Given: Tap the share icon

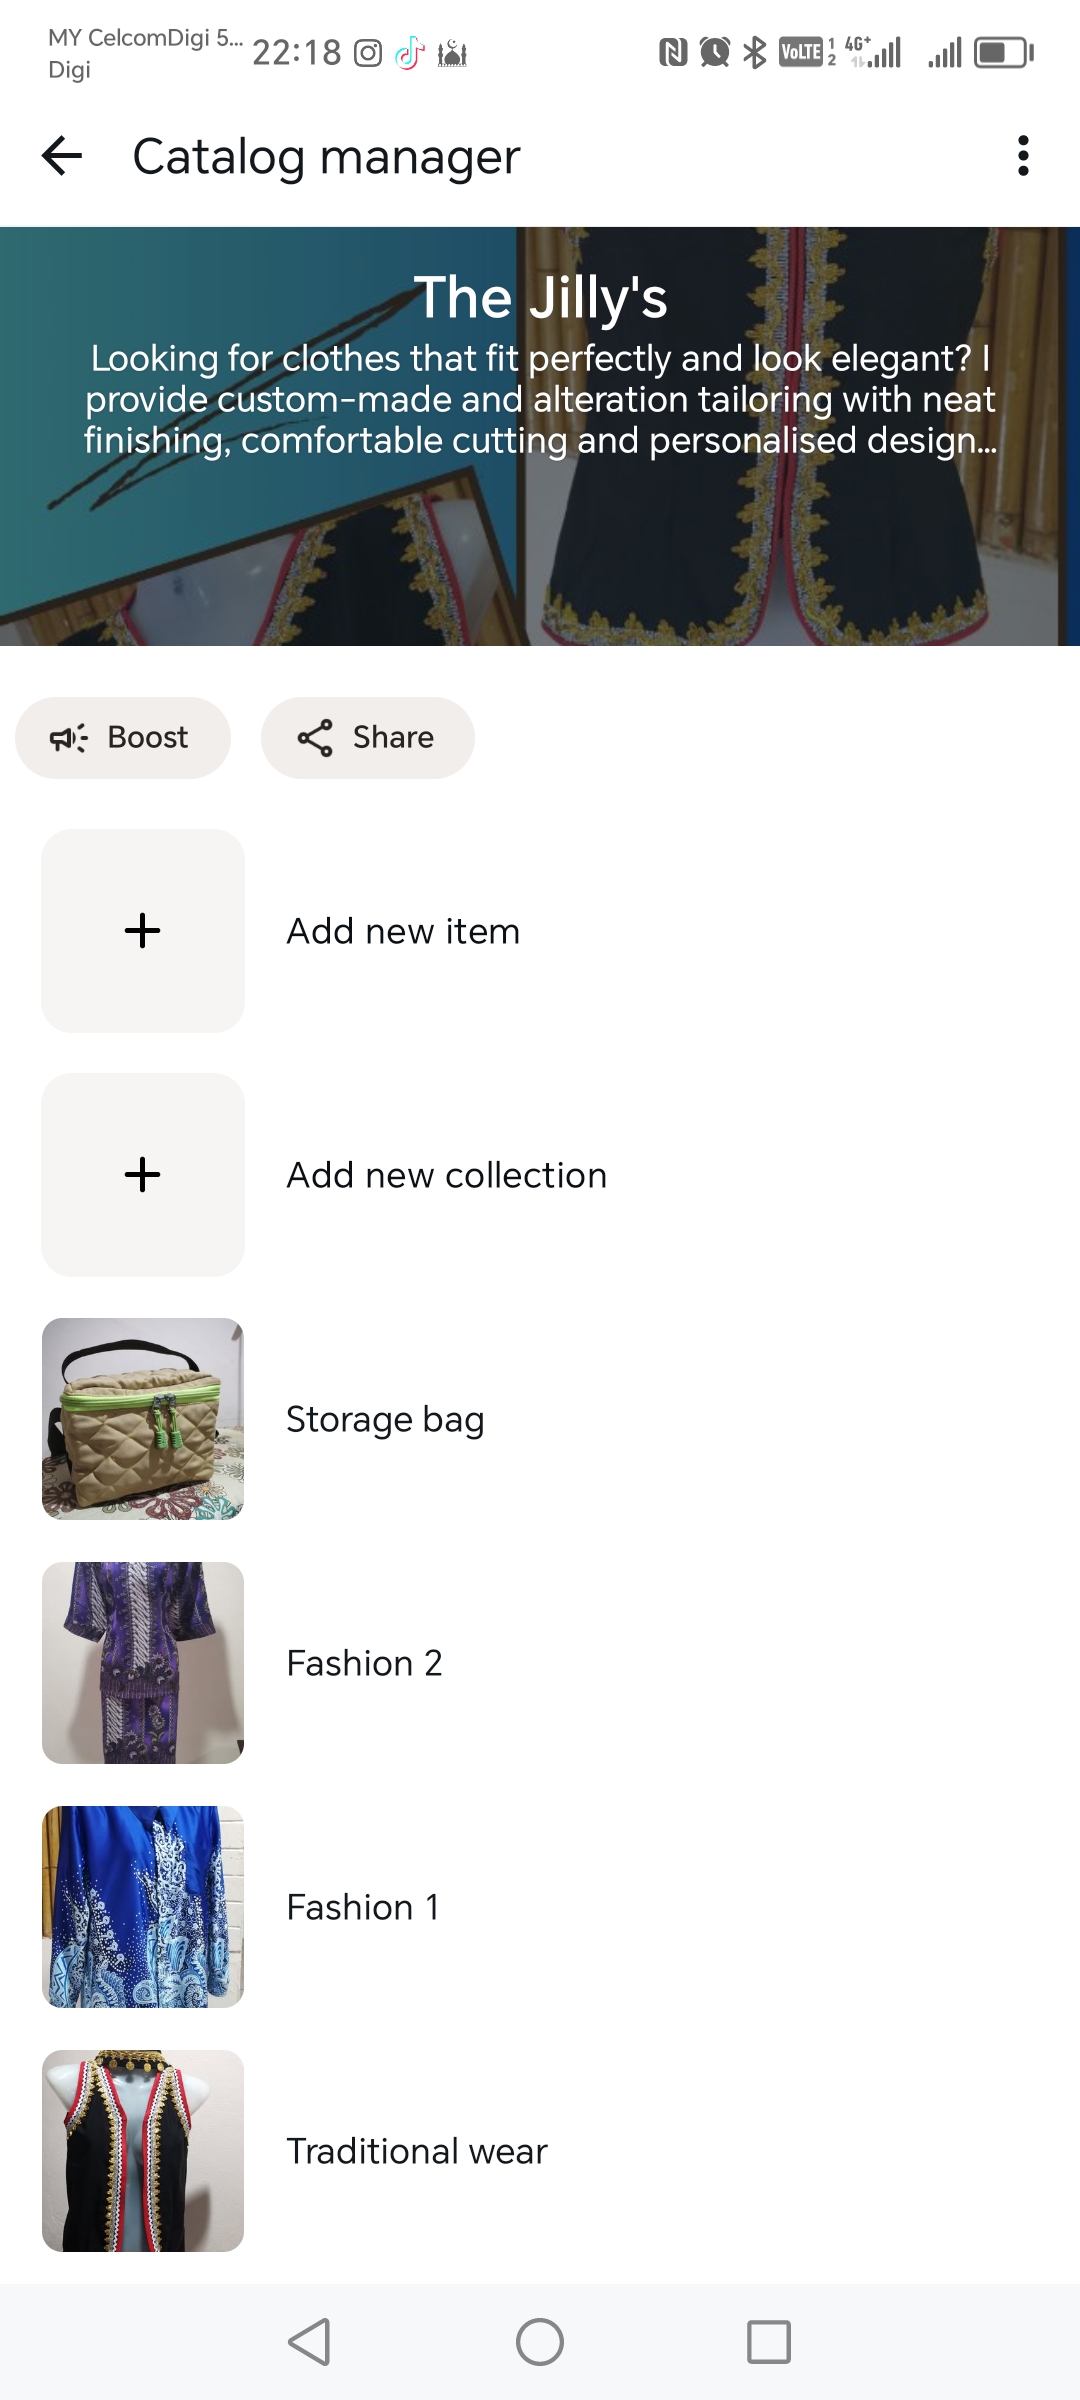Looking at the screenshot, I should pyautogui.click(x=315, y=738).
